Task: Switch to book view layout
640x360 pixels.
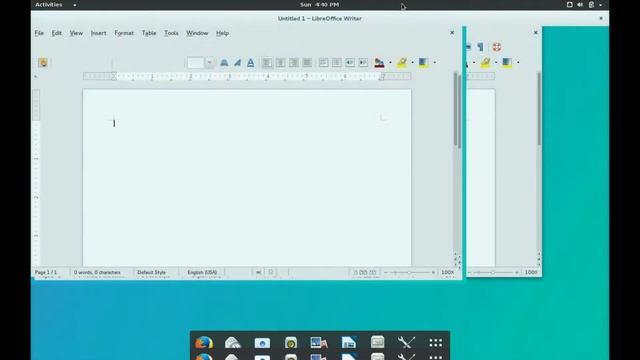Action: (x=373, y=272)
